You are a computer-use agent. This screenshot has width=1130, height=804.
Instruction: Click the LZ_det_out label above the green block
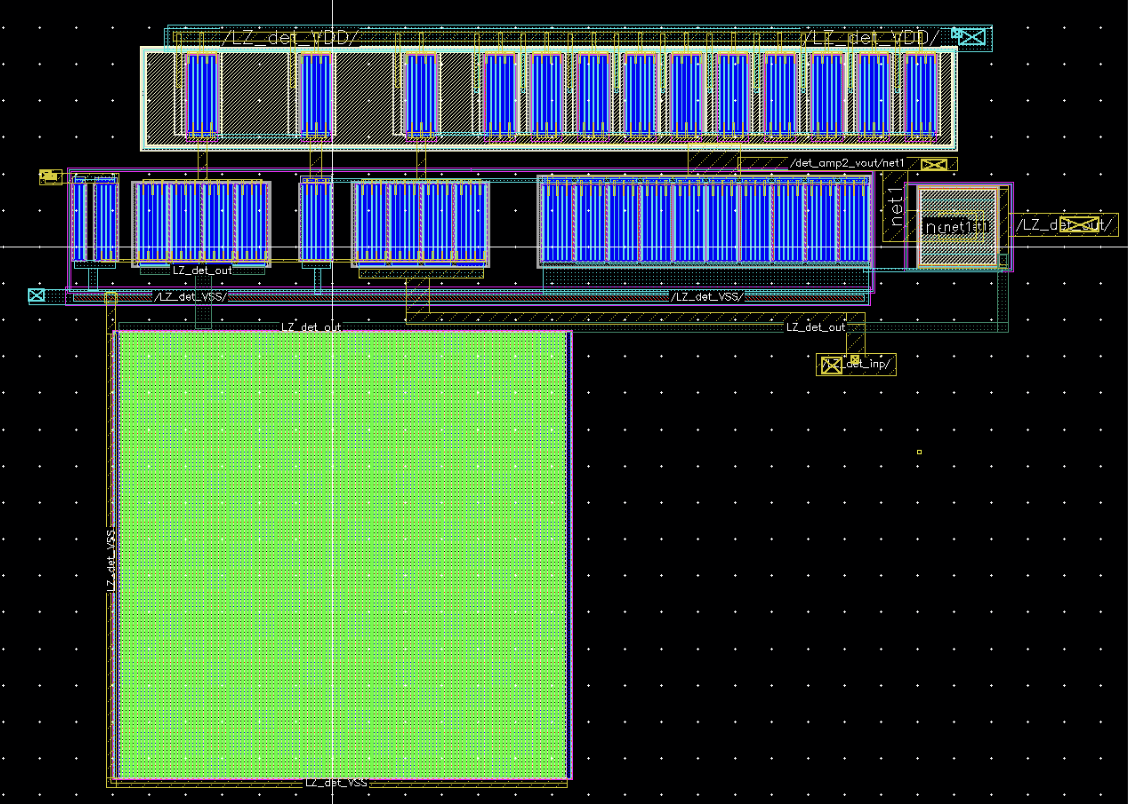pyautogui.click(x=311, y=327)
